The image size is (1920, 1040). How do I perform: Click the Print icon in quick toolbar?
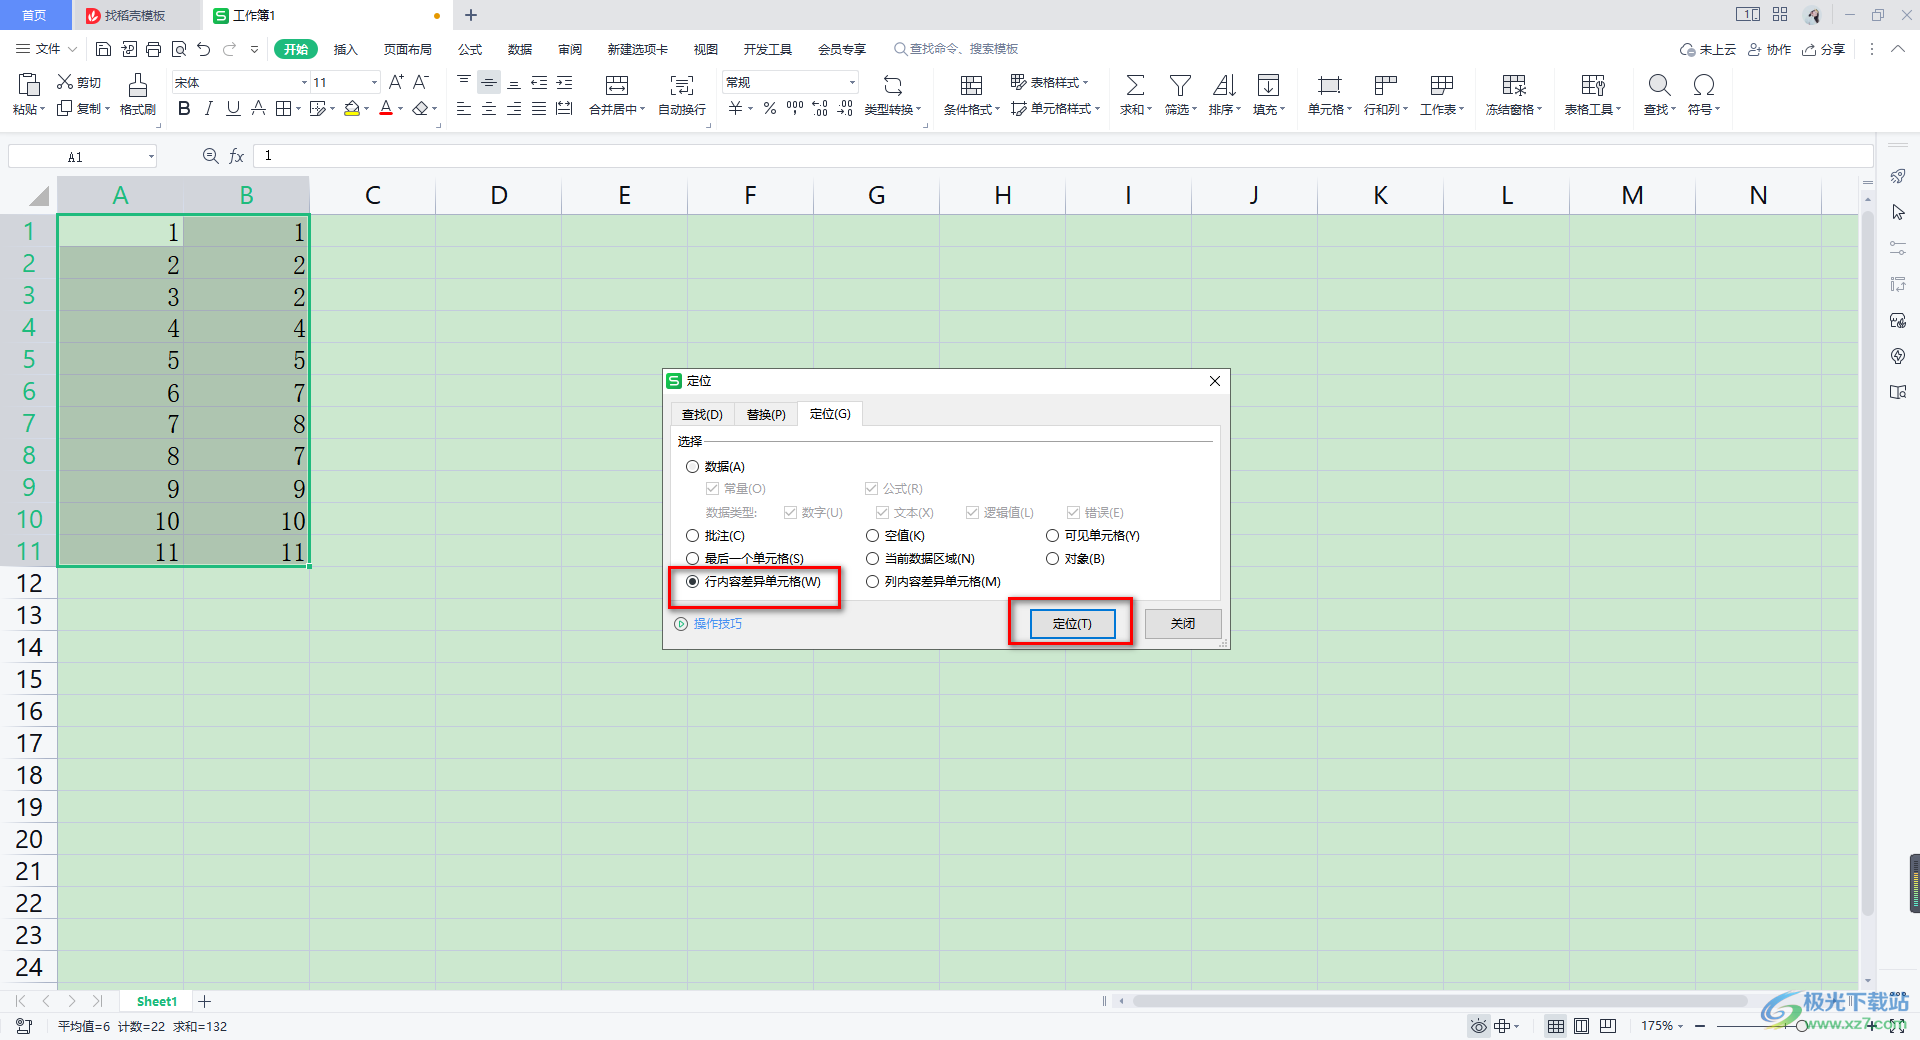coord(153,49)
